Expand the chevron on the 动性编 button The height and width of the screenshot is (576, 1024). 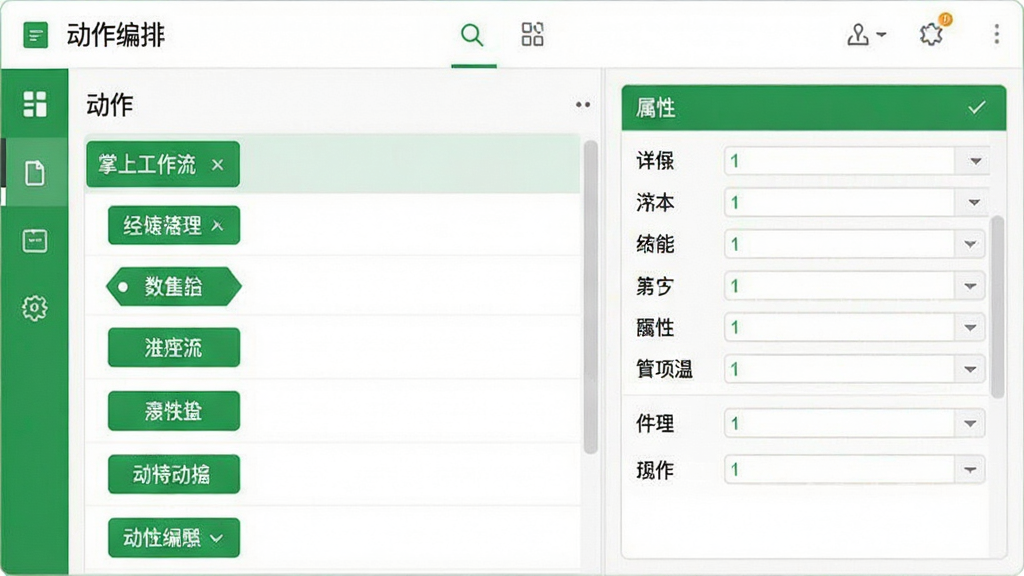point(217,538)
